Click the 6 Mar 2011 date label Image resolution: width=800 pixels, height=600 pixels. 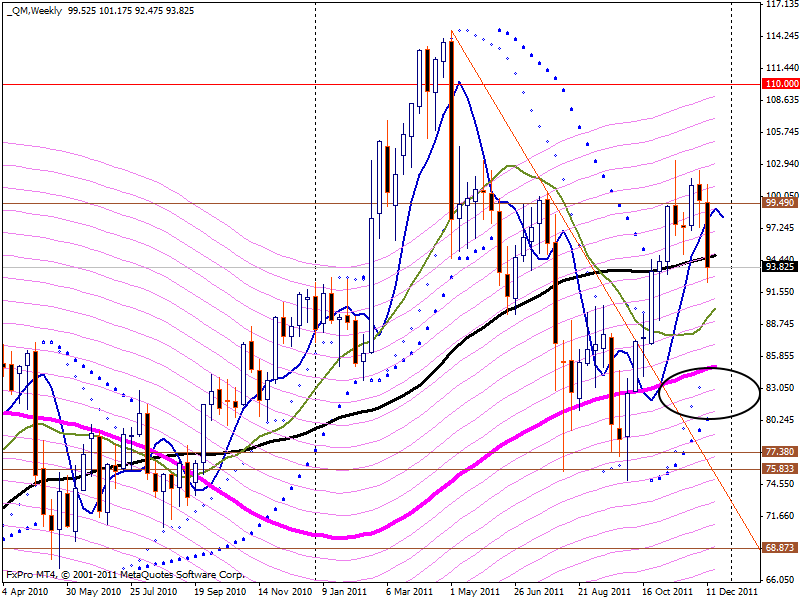coord(409,592)
